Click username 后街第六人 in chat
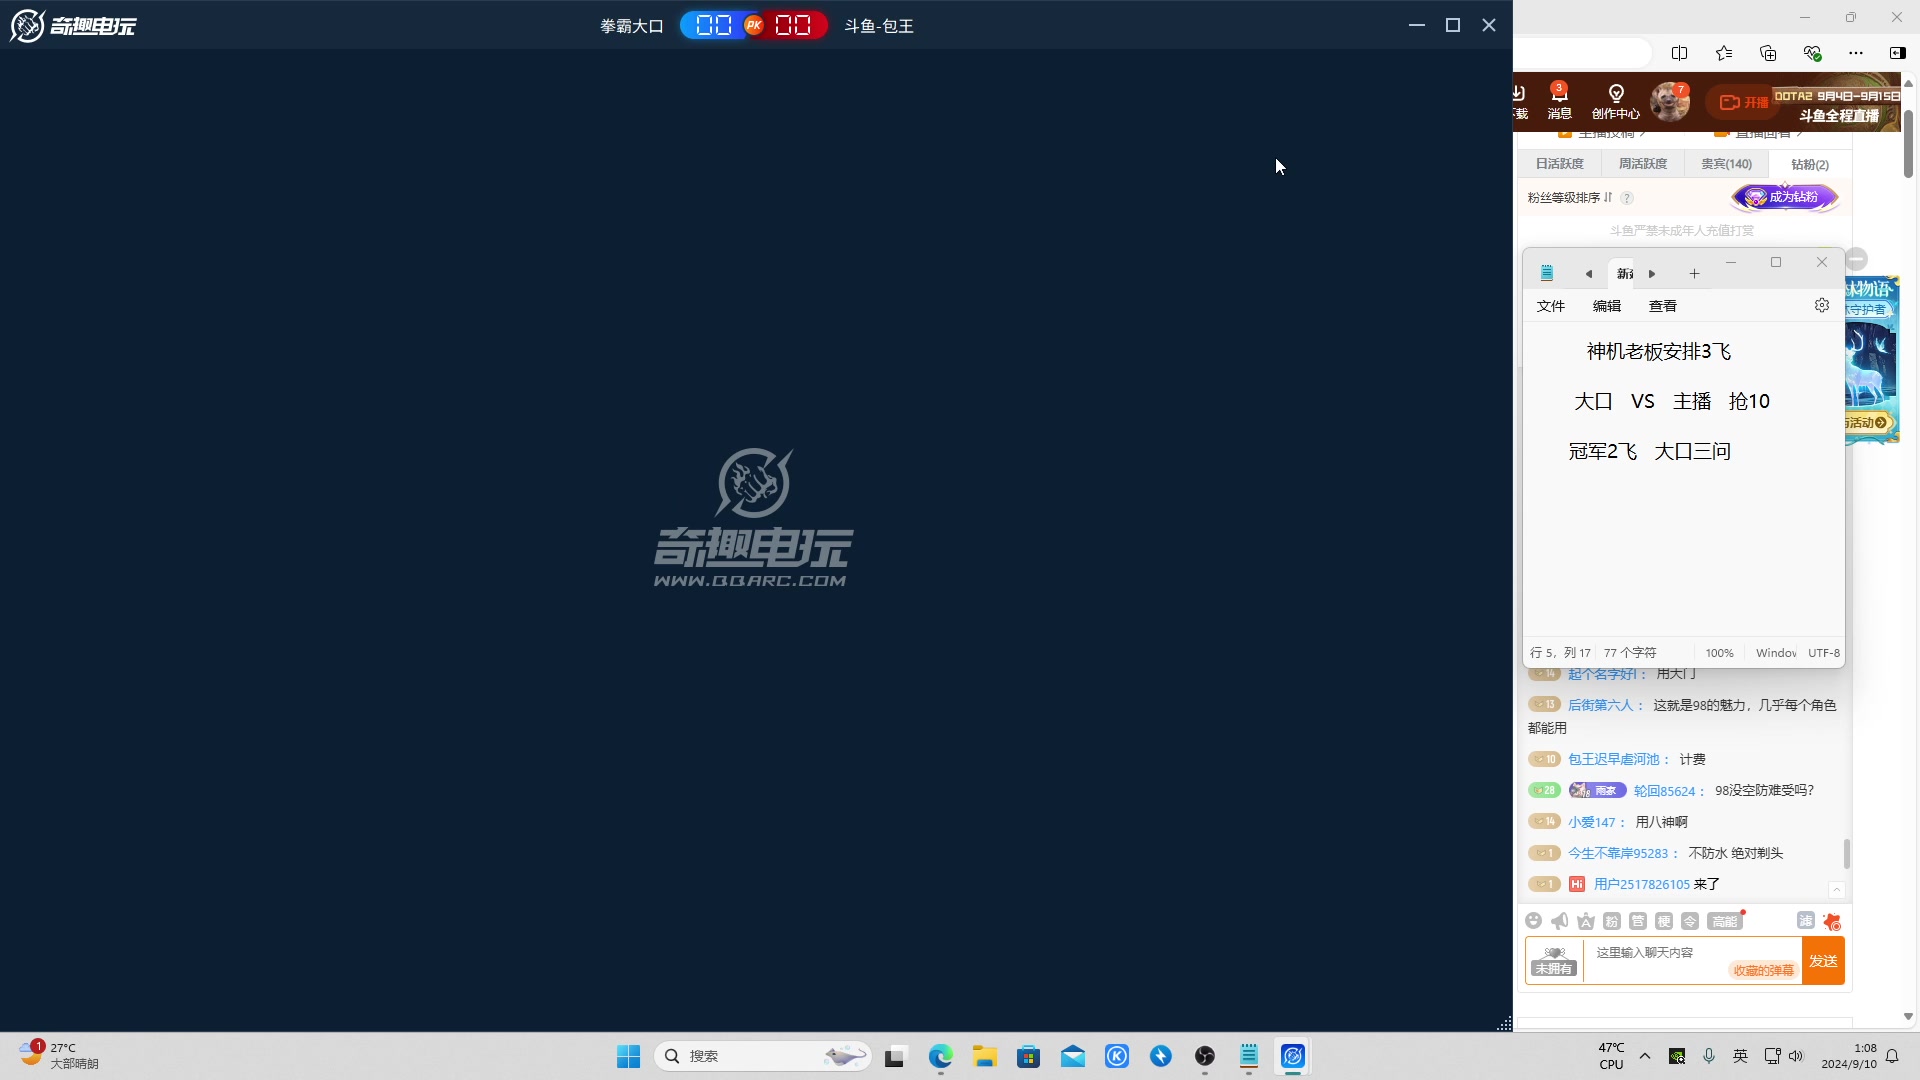 (1600, 705)
